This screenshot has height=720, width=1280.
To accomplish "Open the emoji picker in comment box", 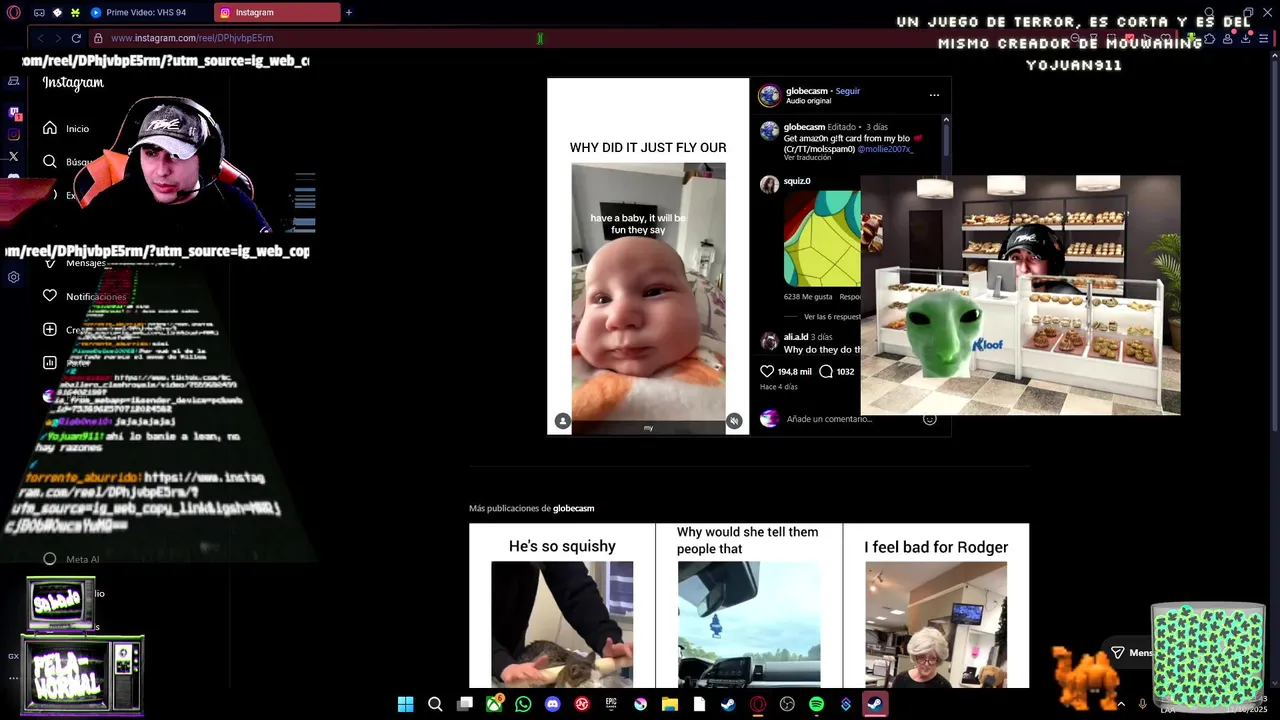I will (930, 419).
